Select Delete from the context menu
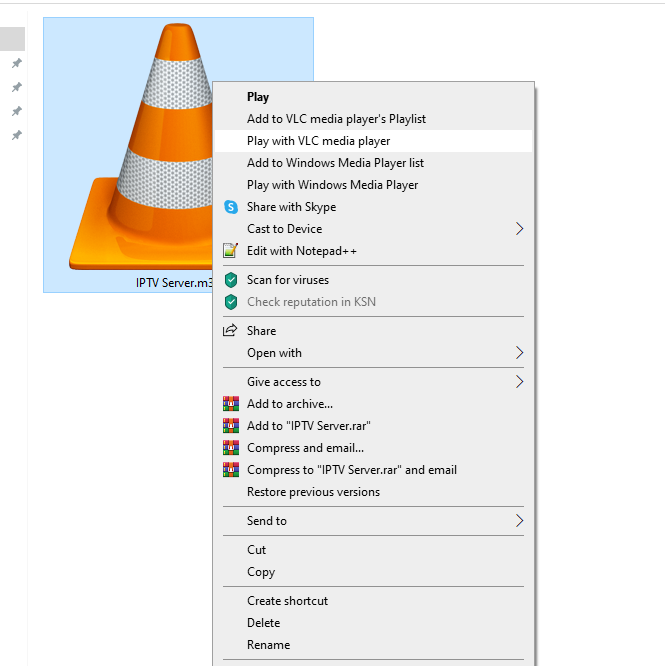 point(373,623)
